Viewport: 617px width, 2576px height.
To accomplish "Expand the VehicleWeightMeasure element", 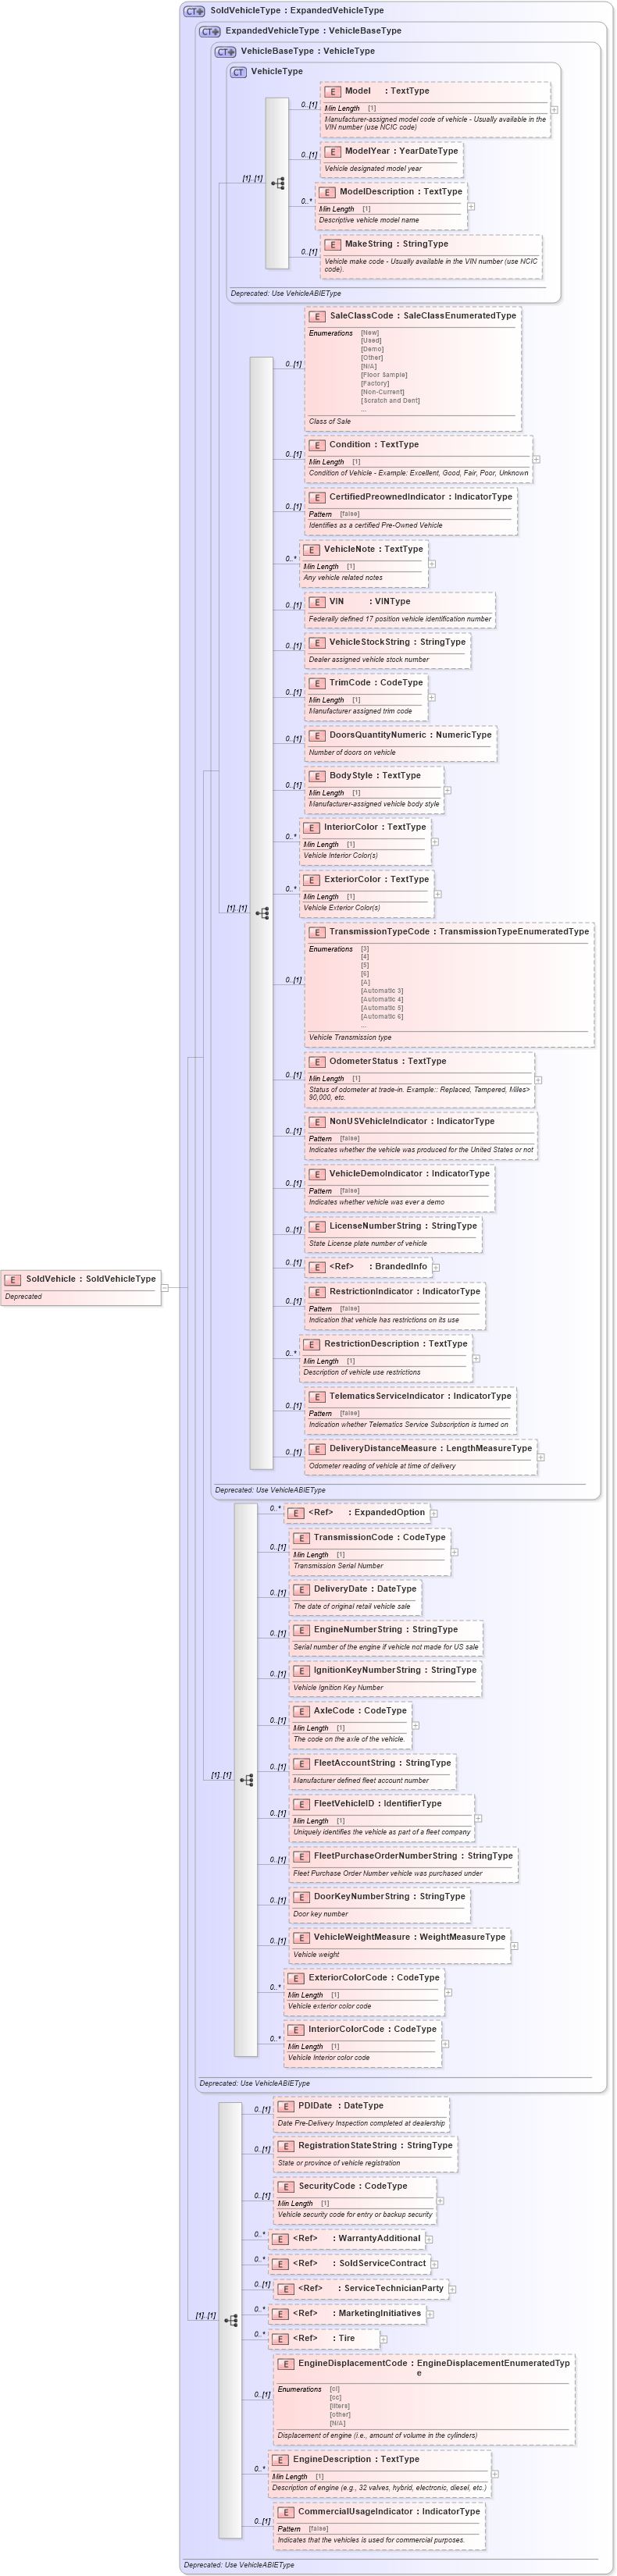I will point(515,1946).
